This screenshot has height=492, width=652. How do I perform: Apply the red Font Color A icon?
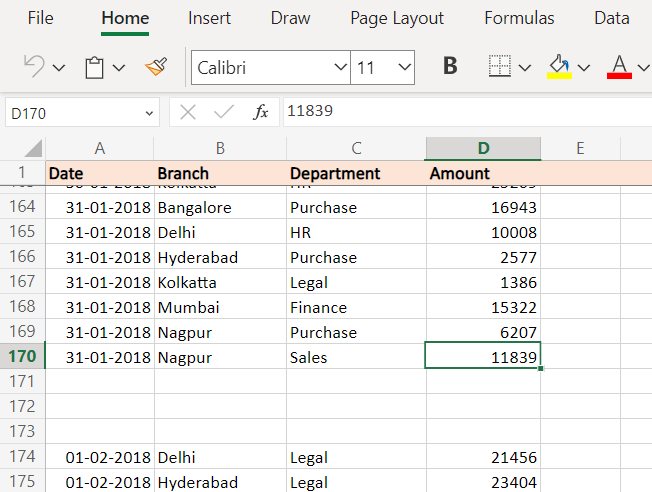(619, 67)
